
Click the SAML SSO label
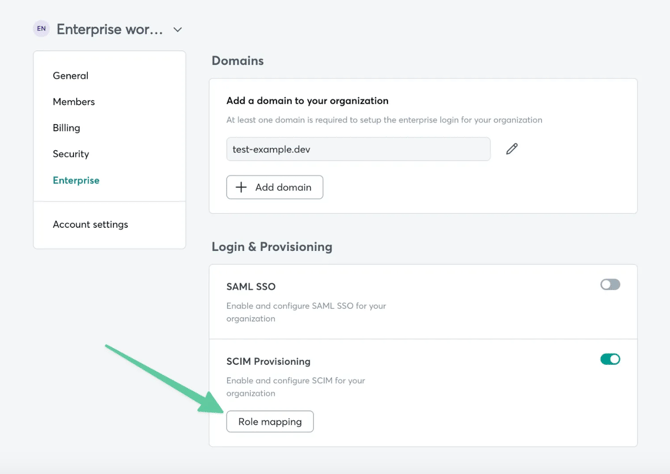click(x=251, y=287)
